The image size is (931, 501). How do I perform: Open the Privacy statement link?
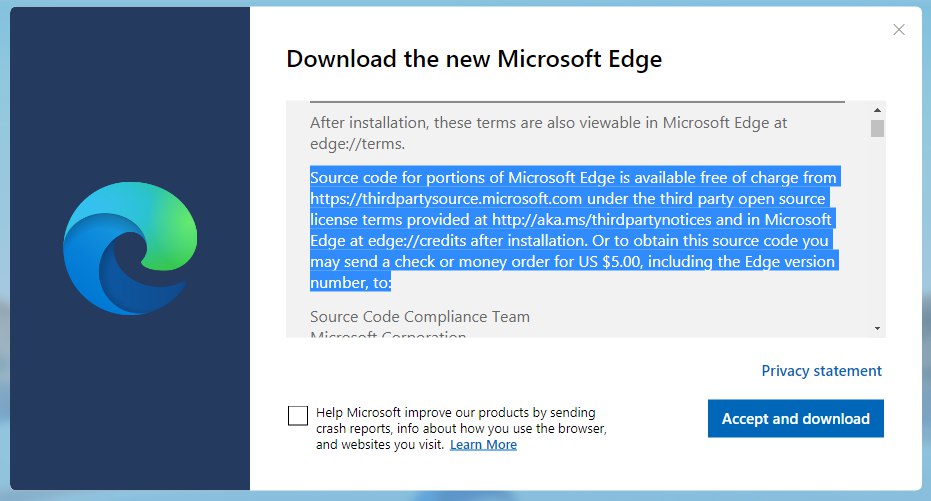click(x=821, y=371)
